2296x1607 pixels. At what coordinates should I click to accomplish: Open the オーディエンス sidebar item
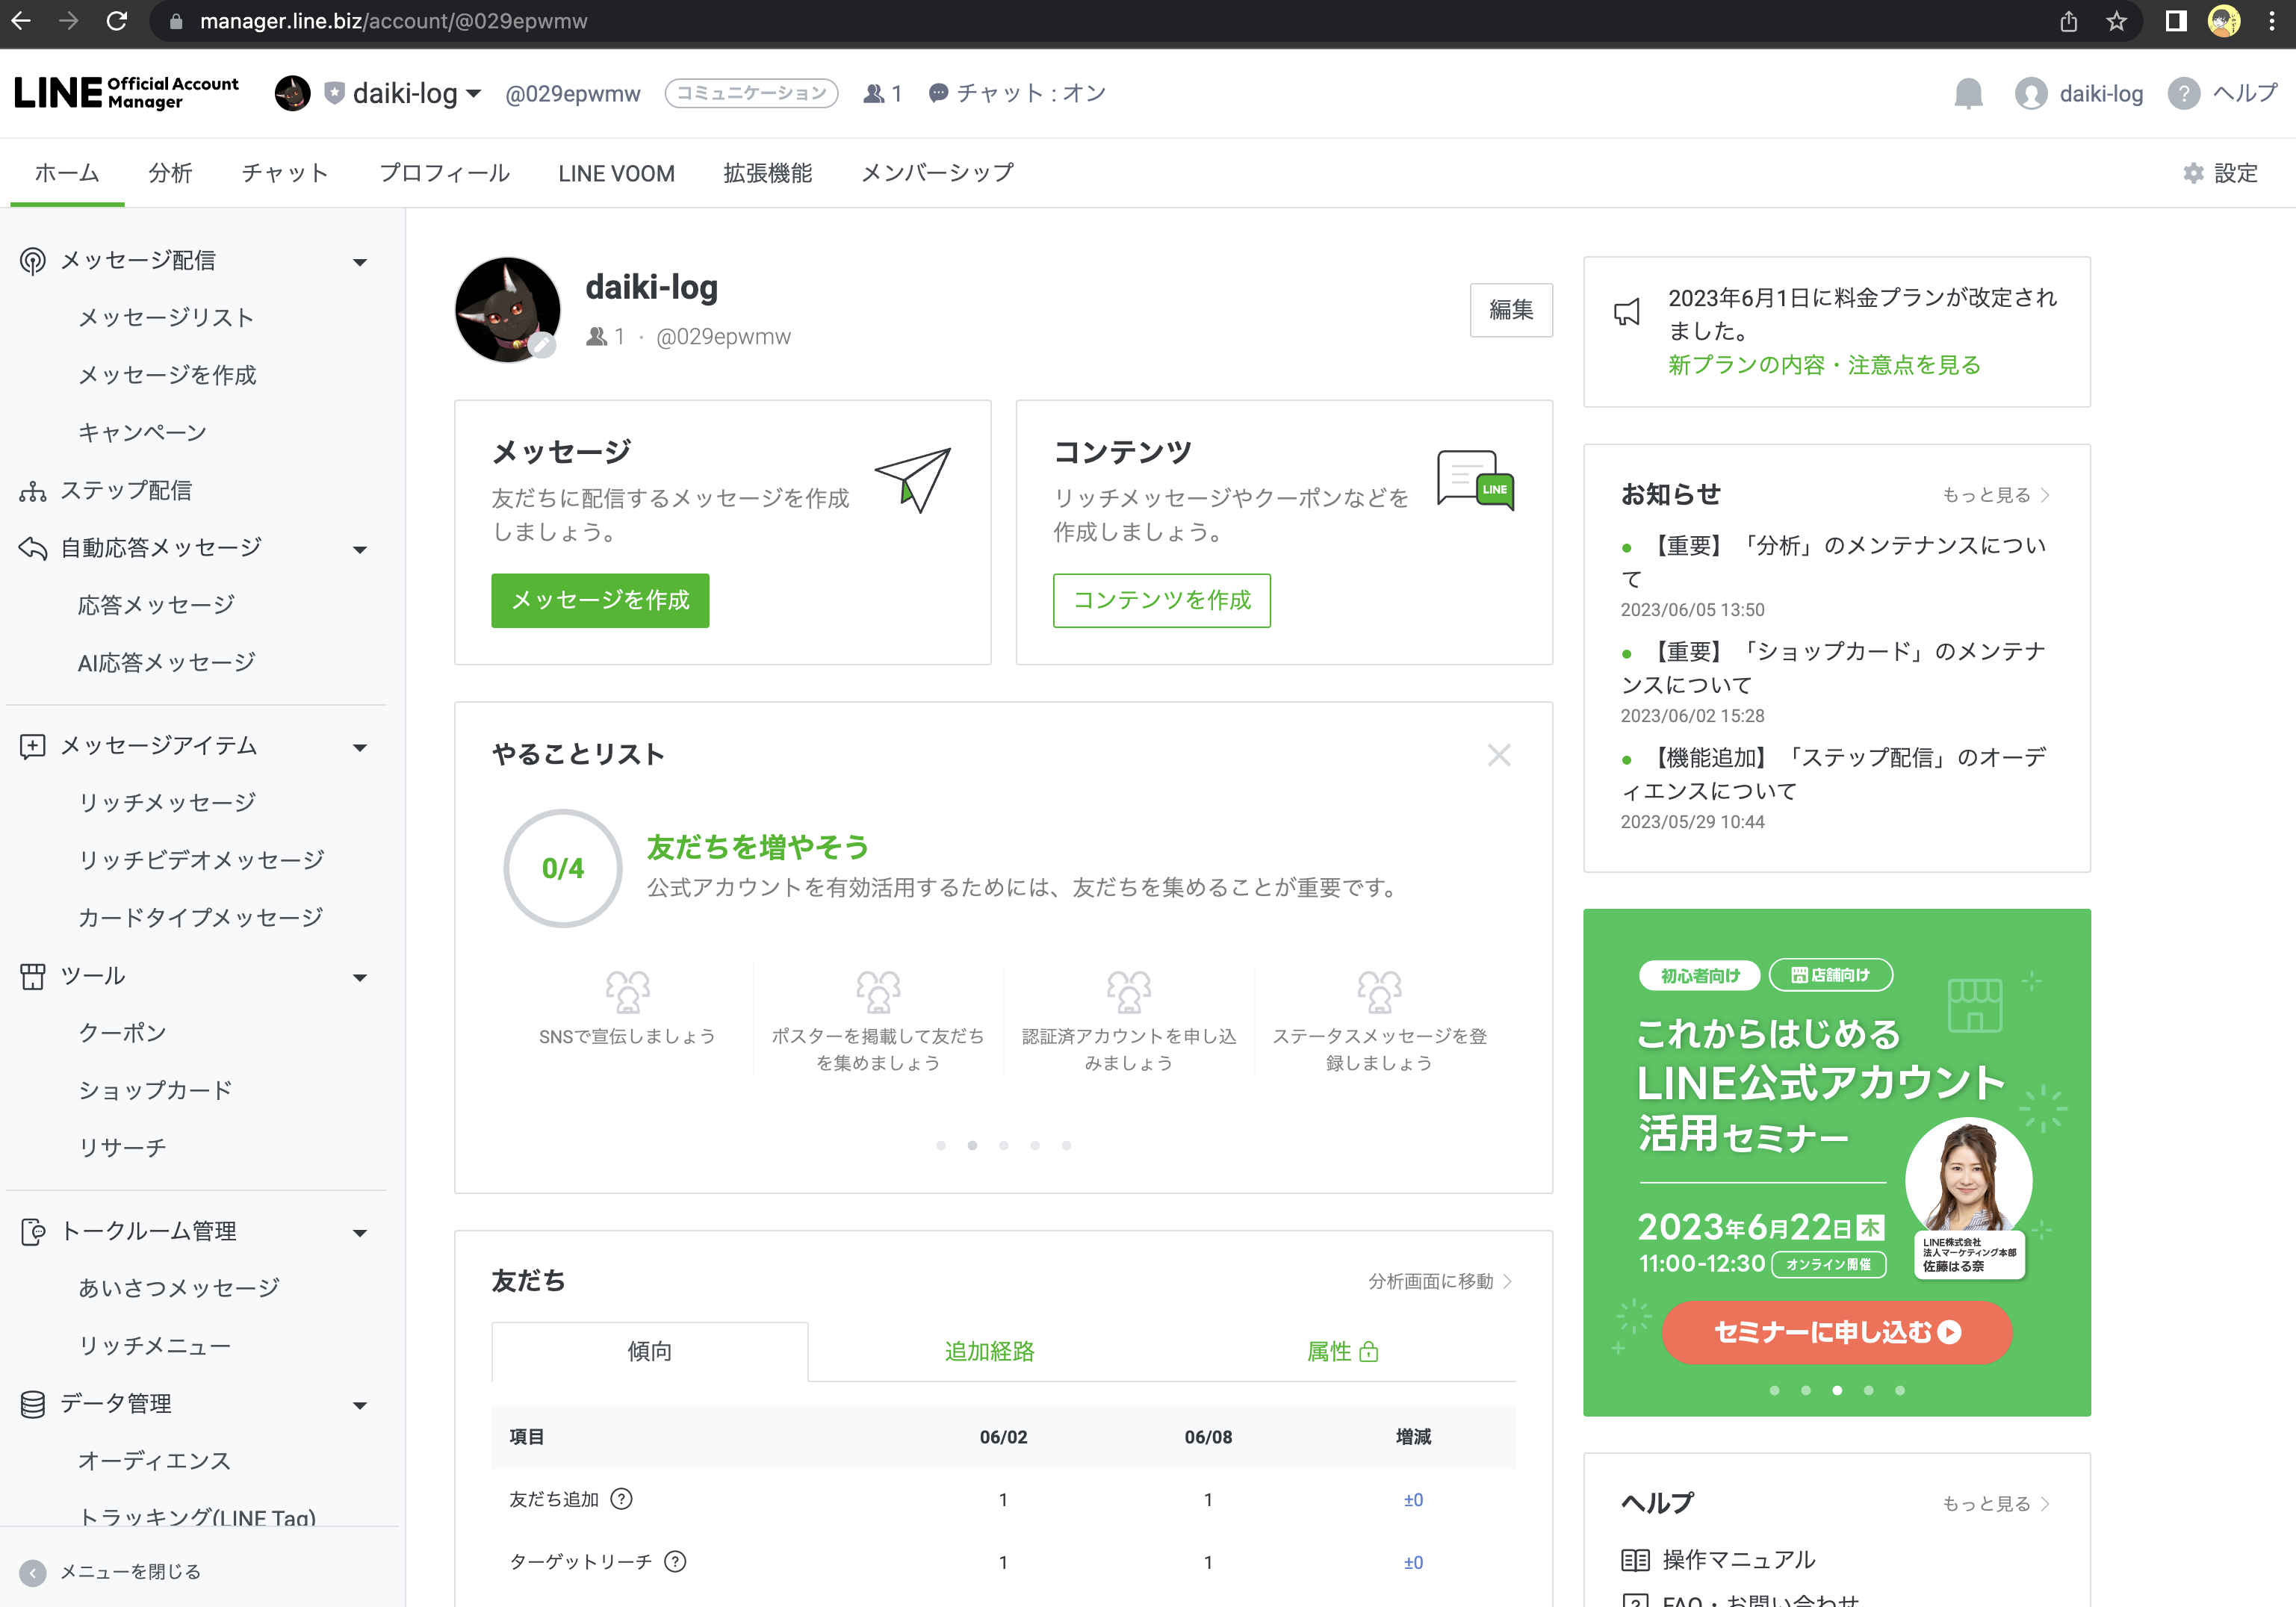pyautogui.click(x=154, y=1461)
